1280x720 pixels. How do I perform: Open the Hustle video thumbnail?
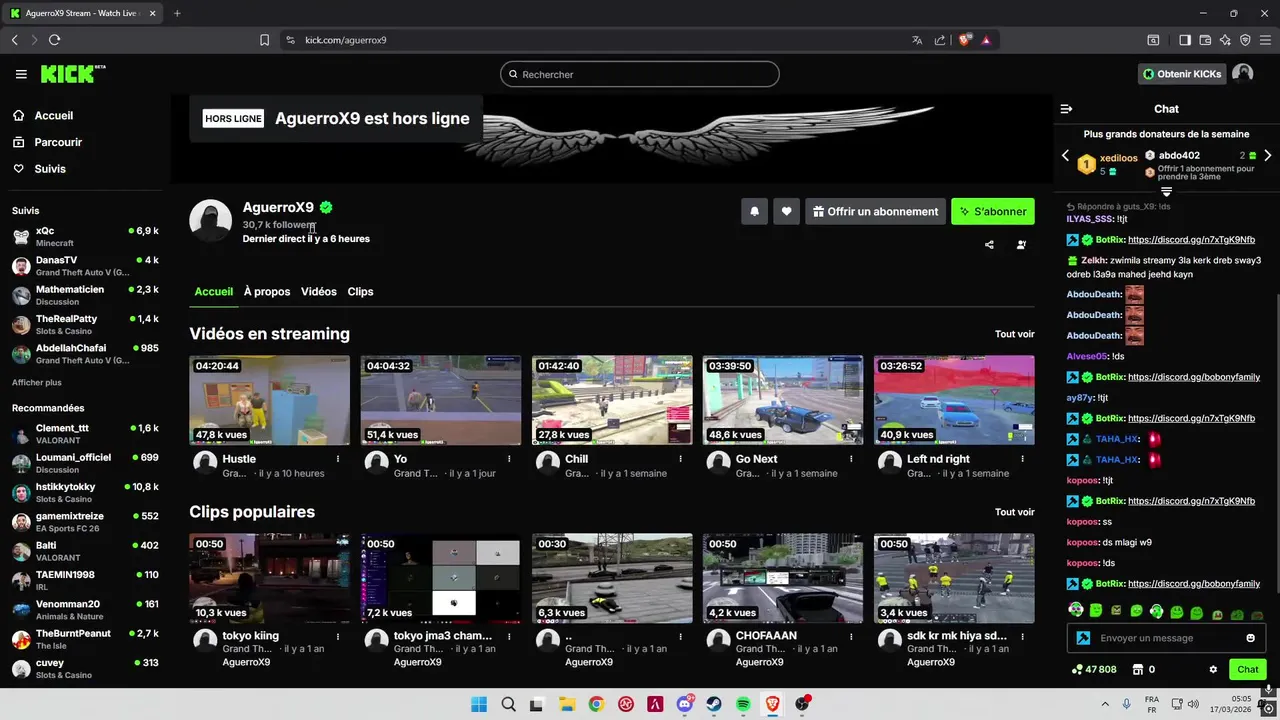[x=270, y=400]
